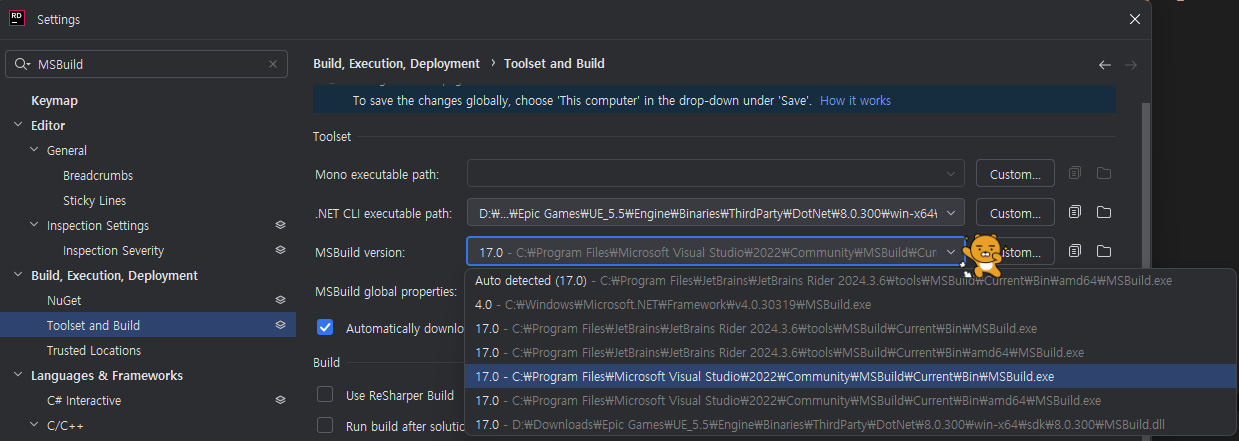Click the Toolset section heading
Image resolution: width=1239 pixels, height=441 pixels.
332,137
